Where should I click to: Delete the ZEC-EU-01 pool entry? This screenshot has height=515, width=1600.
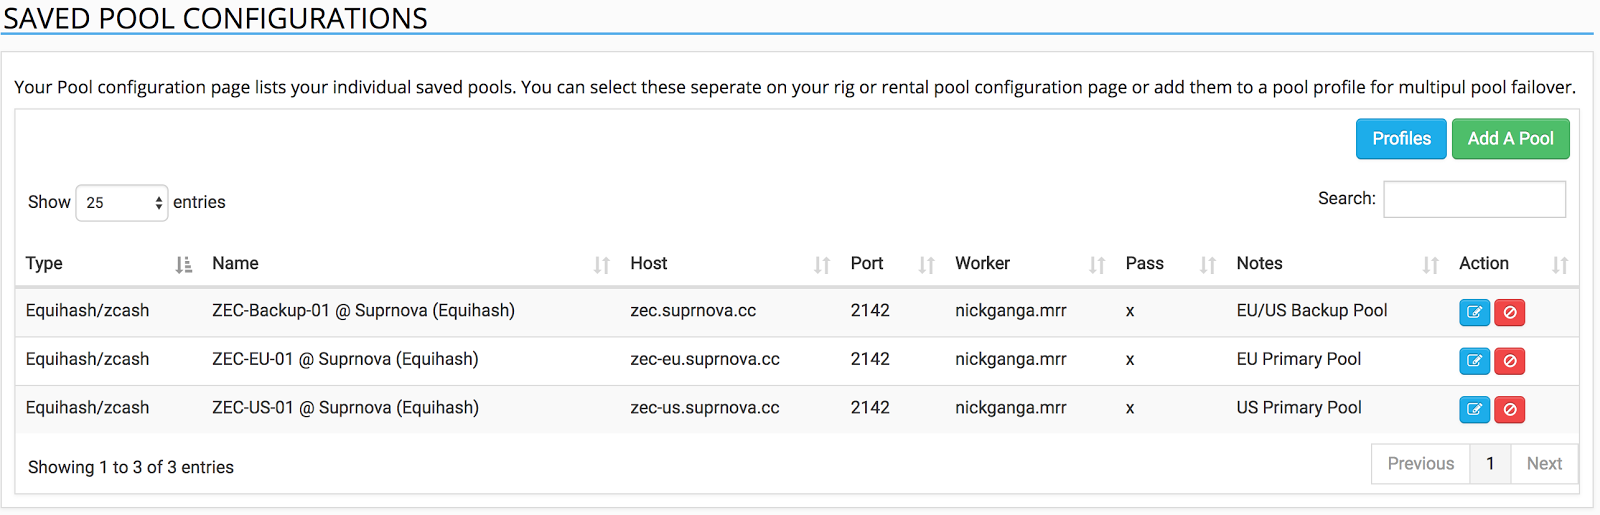(x=1510, y=360)
